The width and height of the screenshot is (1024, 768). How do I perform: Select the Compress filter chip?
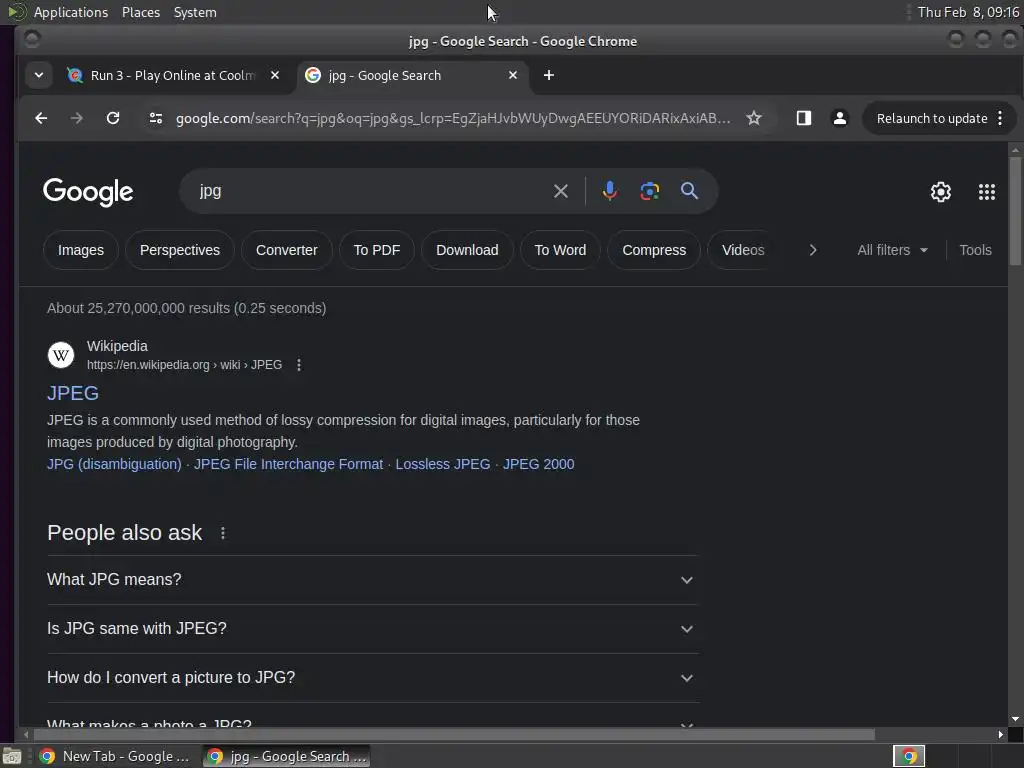coord(654,250)
